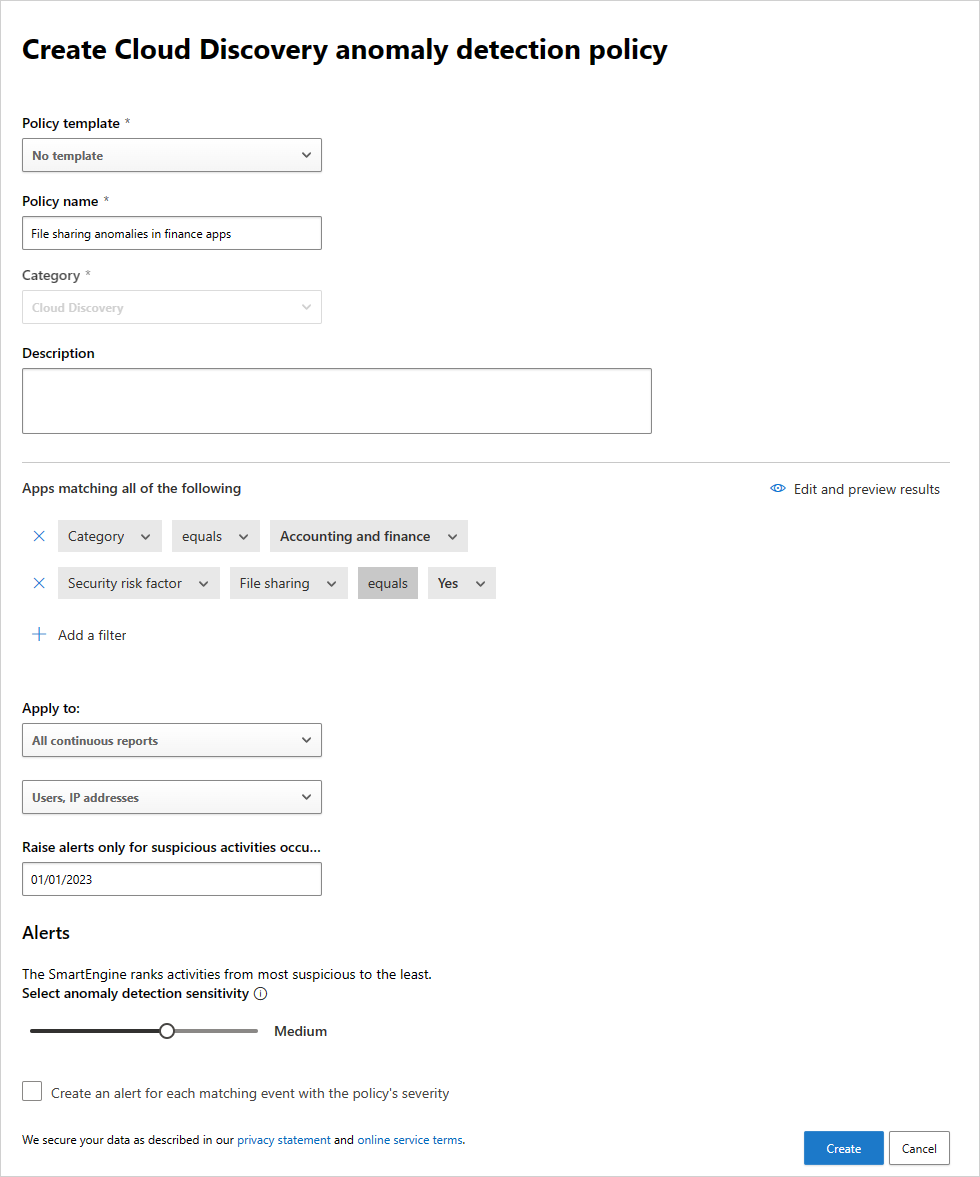
Task: Expand the All continuous reports dropdown
Action: click(172, 741)
